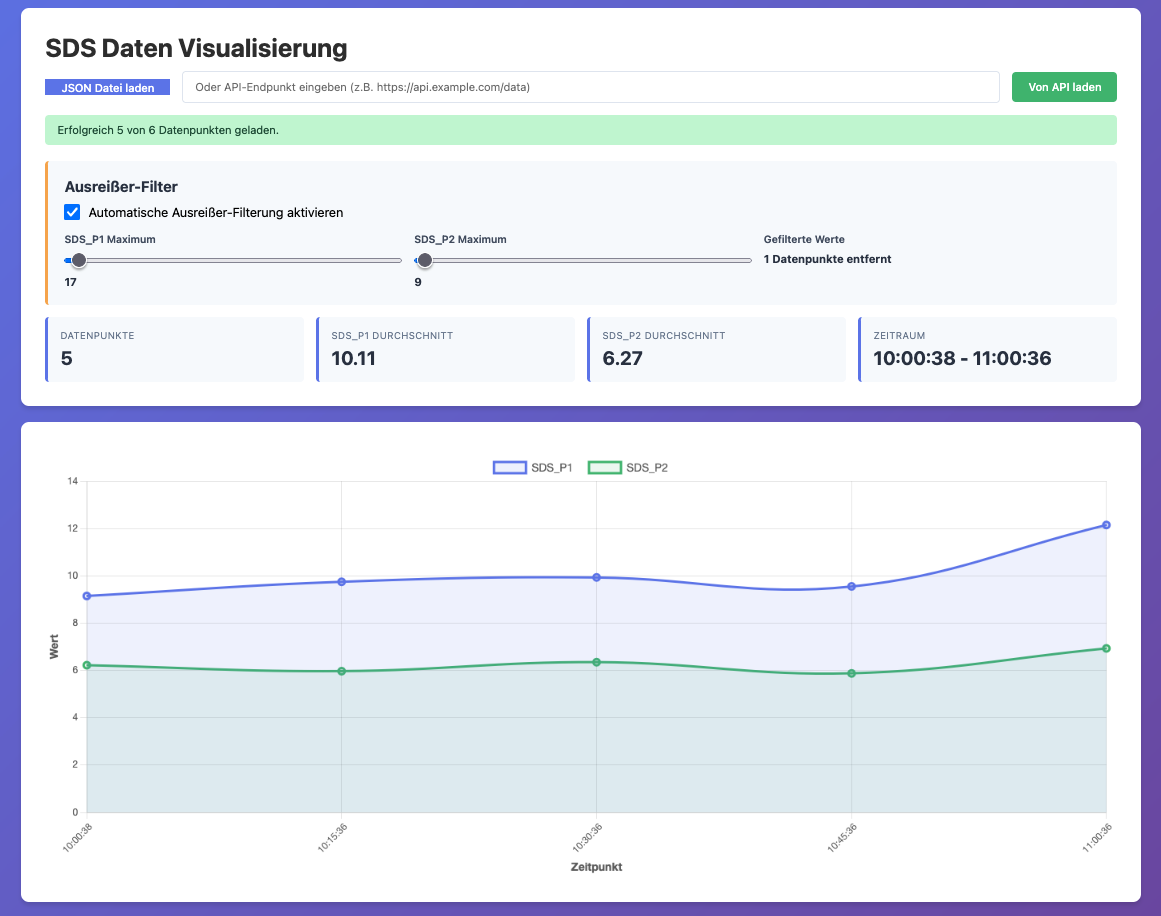Select SDS_P2 data point at 11:00:36
Image resolution: width=1161 pixels, height=916 pixels.
[1106, 648]
